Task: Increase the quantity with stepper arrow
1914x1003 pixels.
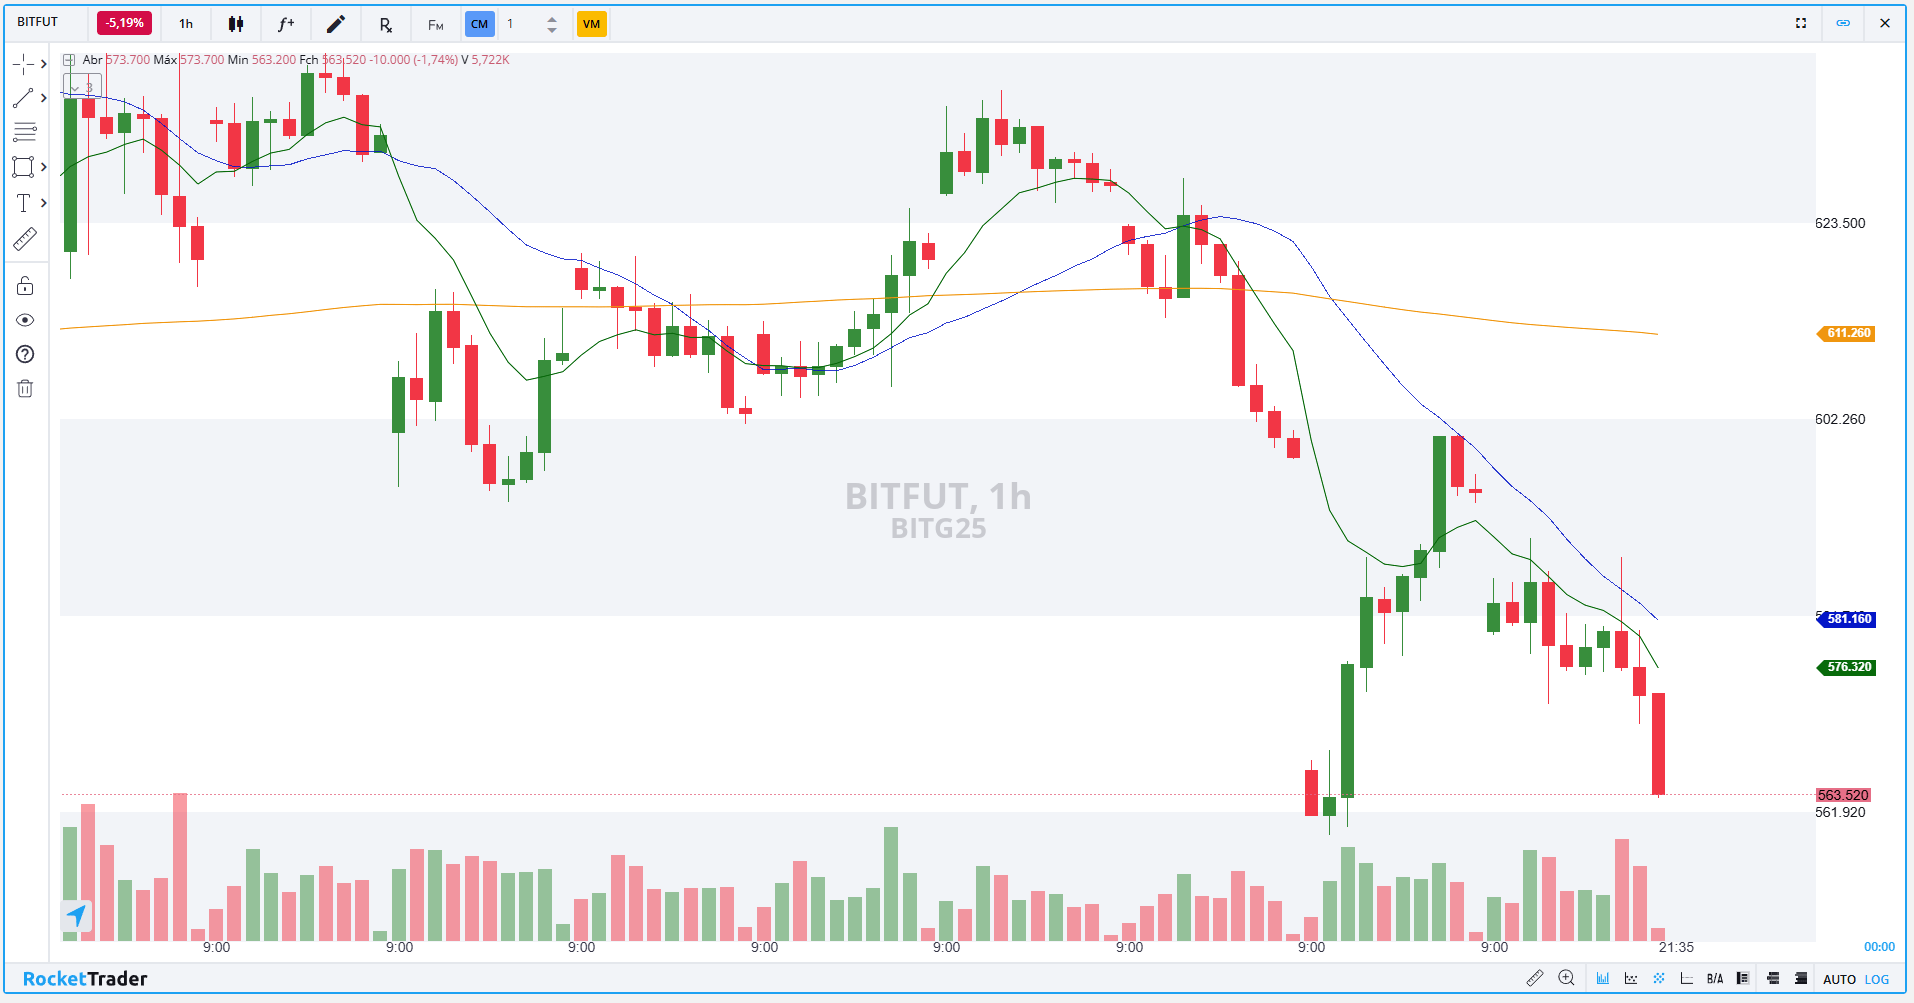Action: click(552, 19)
